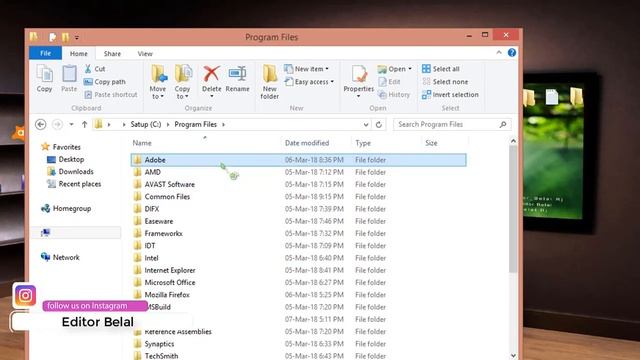This screenshot has height=360, width=640.
Task: Go back with the Back arrow
Action: coord(40,124)
